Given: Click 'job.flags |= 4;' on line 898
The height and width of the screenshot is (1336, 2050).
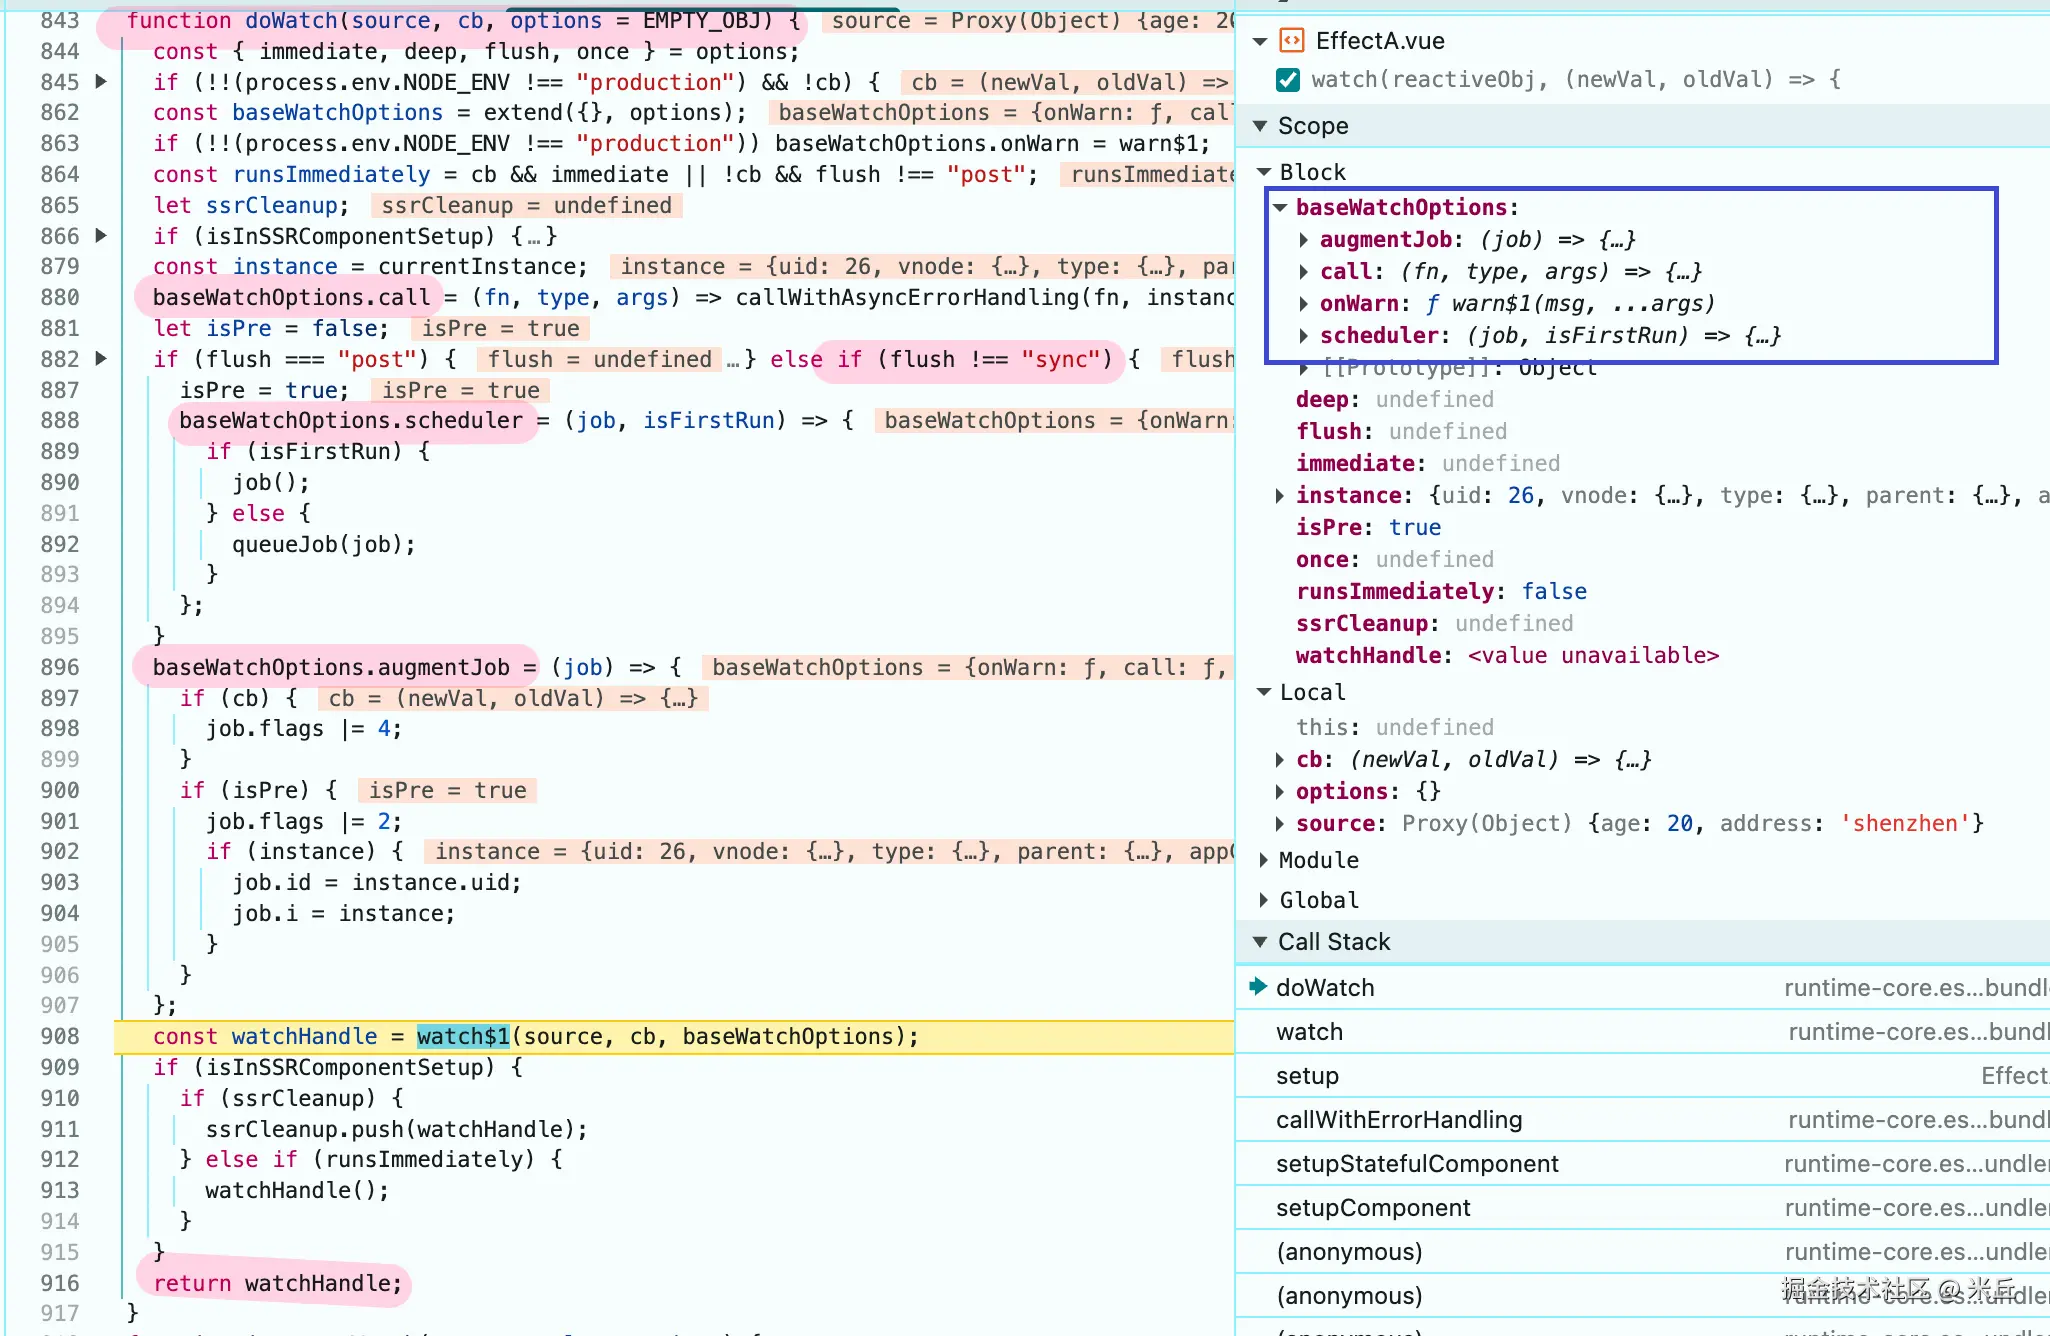Looking at the screenshot, I should point(304,729).
